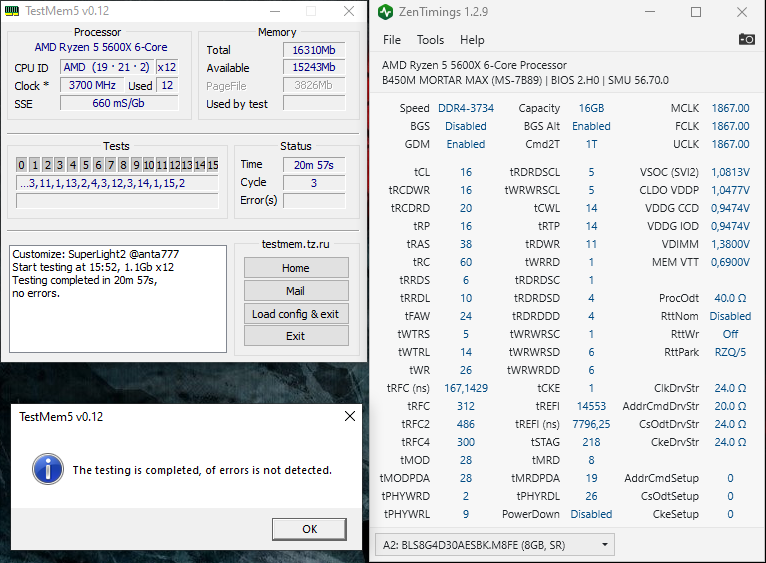Click the AddrCmdDrvStr 20.0 Ω value
The image size is (766, 563).
pos(730,406)
